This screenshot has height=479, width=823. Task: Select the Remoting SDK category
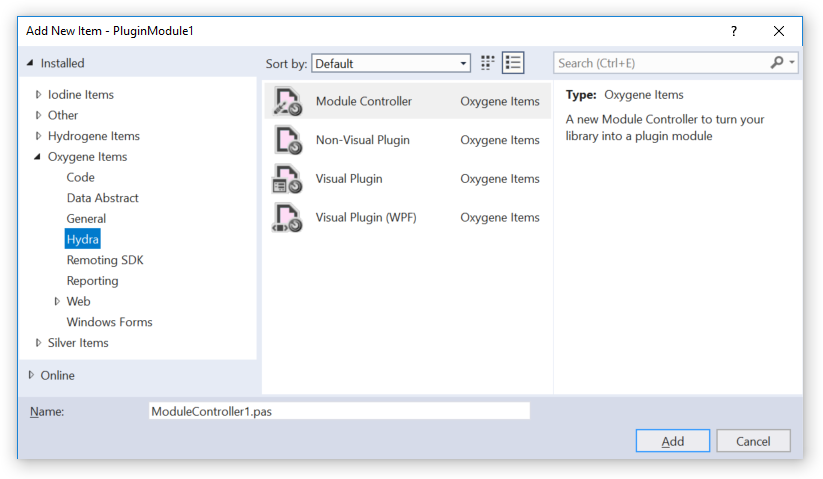click(x=105, y=260)
